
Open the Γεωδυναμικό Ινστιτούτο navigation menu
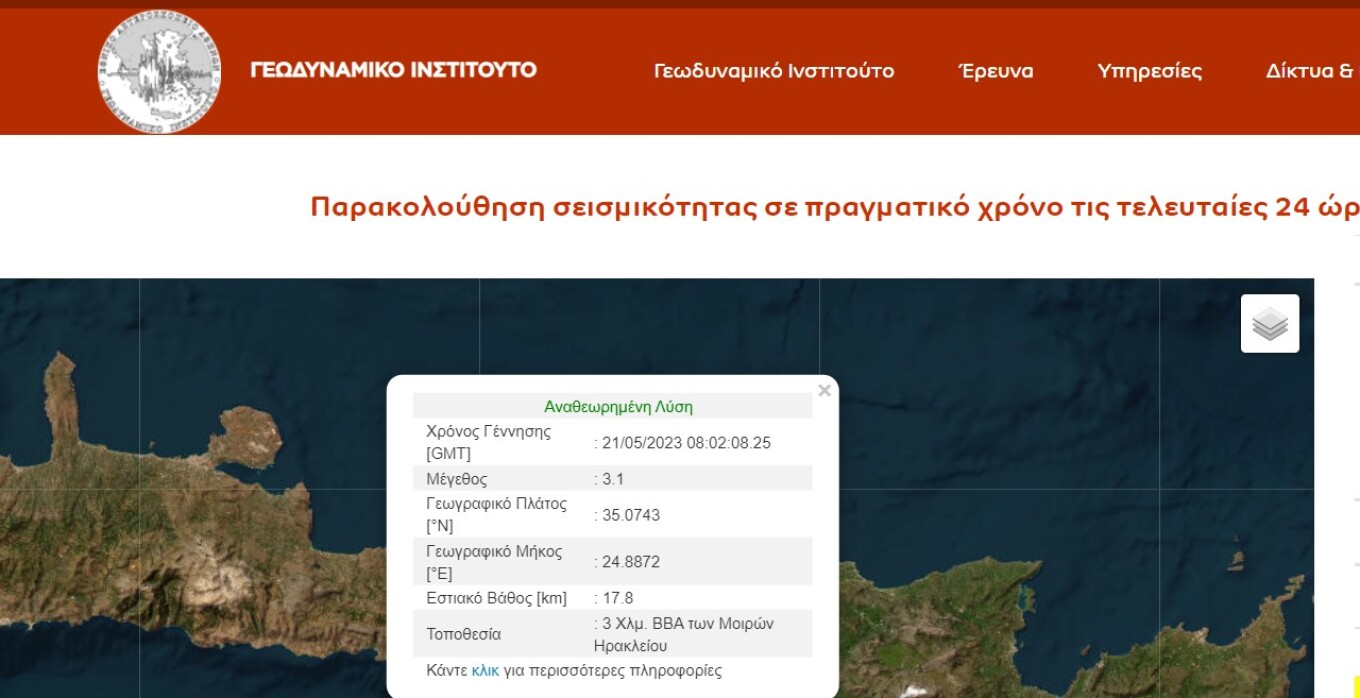(x=774, y=71)
